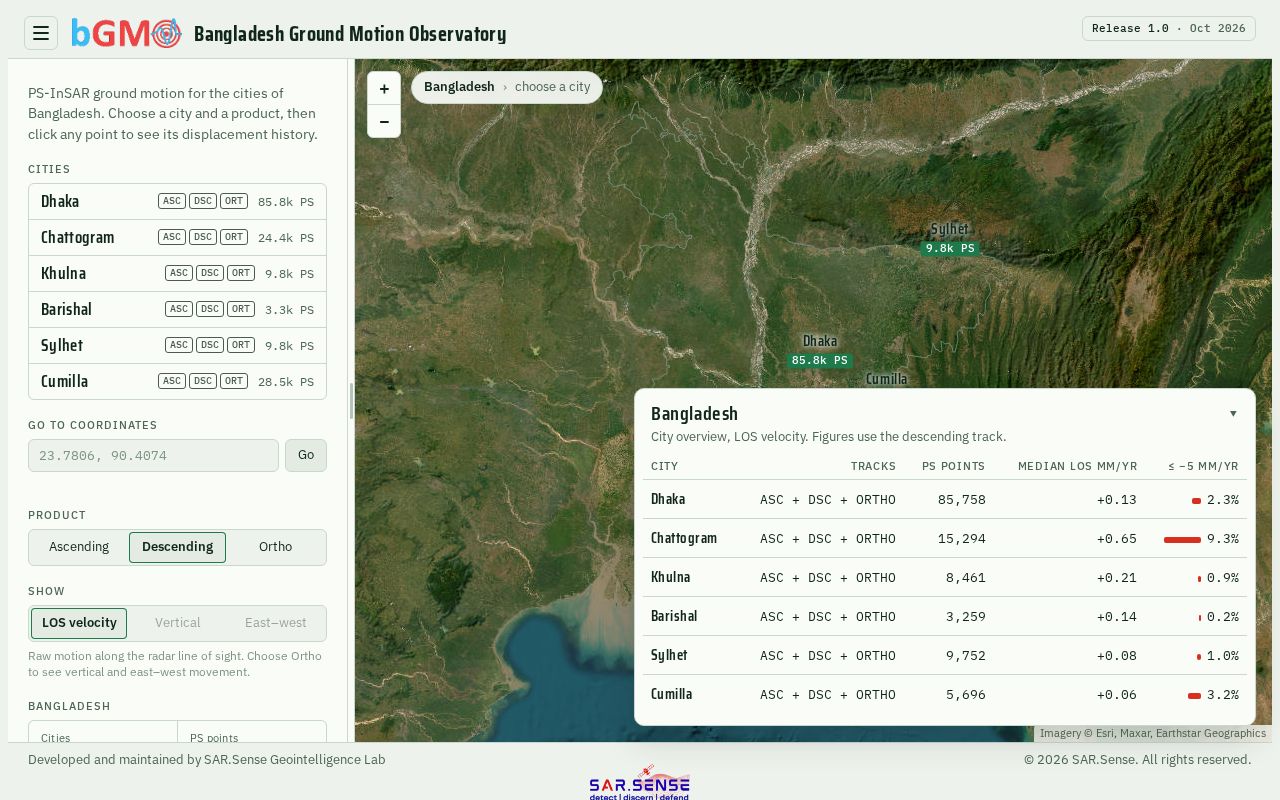This screenshot has height=800, width=1280.
Task: Select the Descending product
Action: pos(177,547)
